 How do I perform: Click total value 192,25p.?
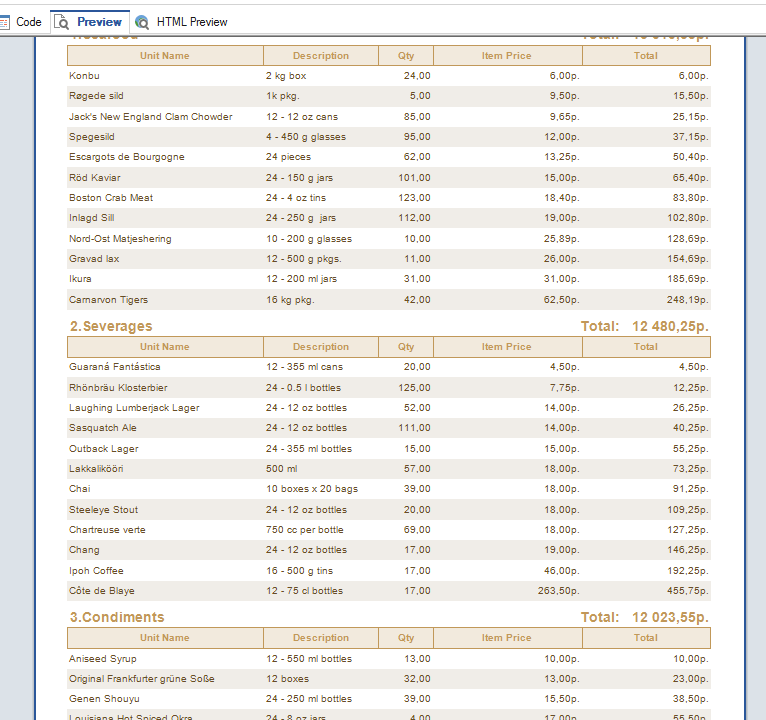click(688, 571)
